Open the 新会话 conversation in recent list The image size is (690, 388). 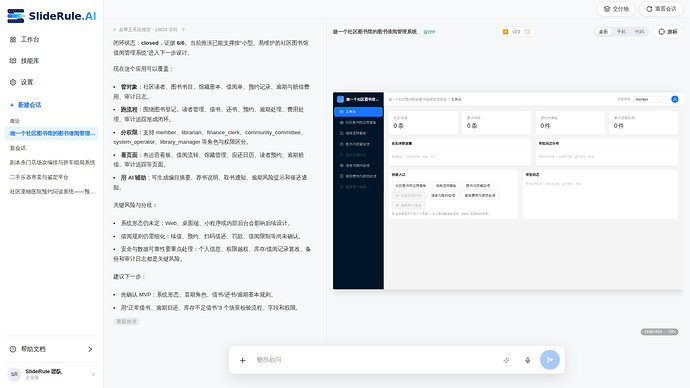[x=18, y=148]
